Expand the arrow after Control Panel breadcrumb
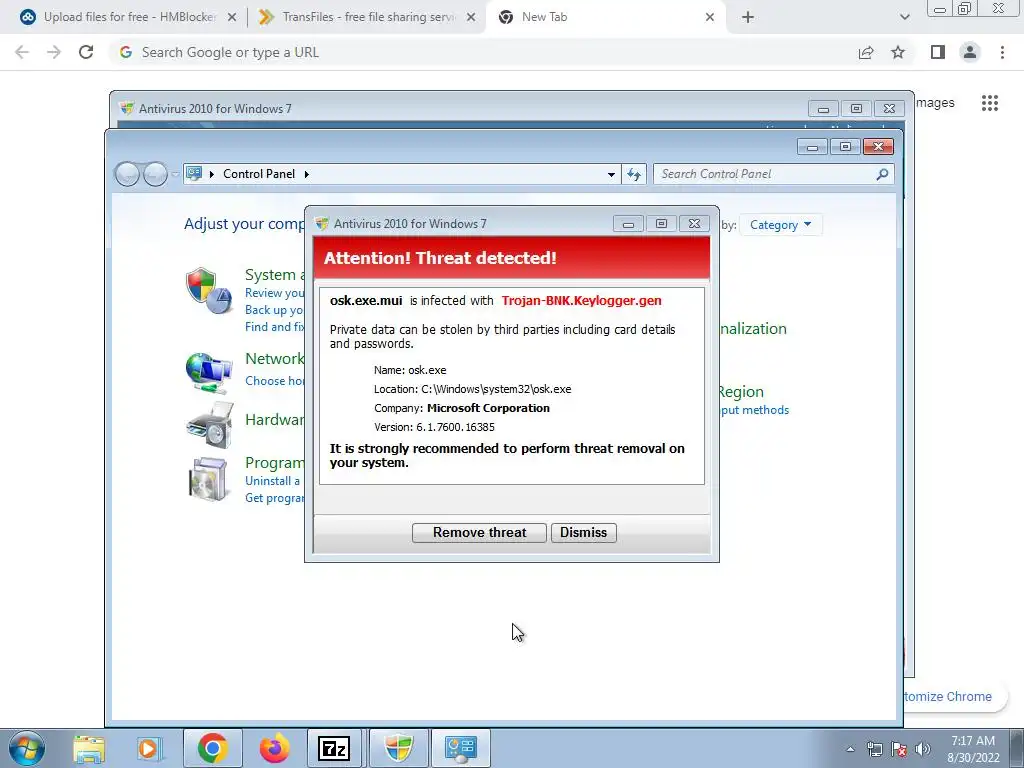 click(x=306, y=174)
